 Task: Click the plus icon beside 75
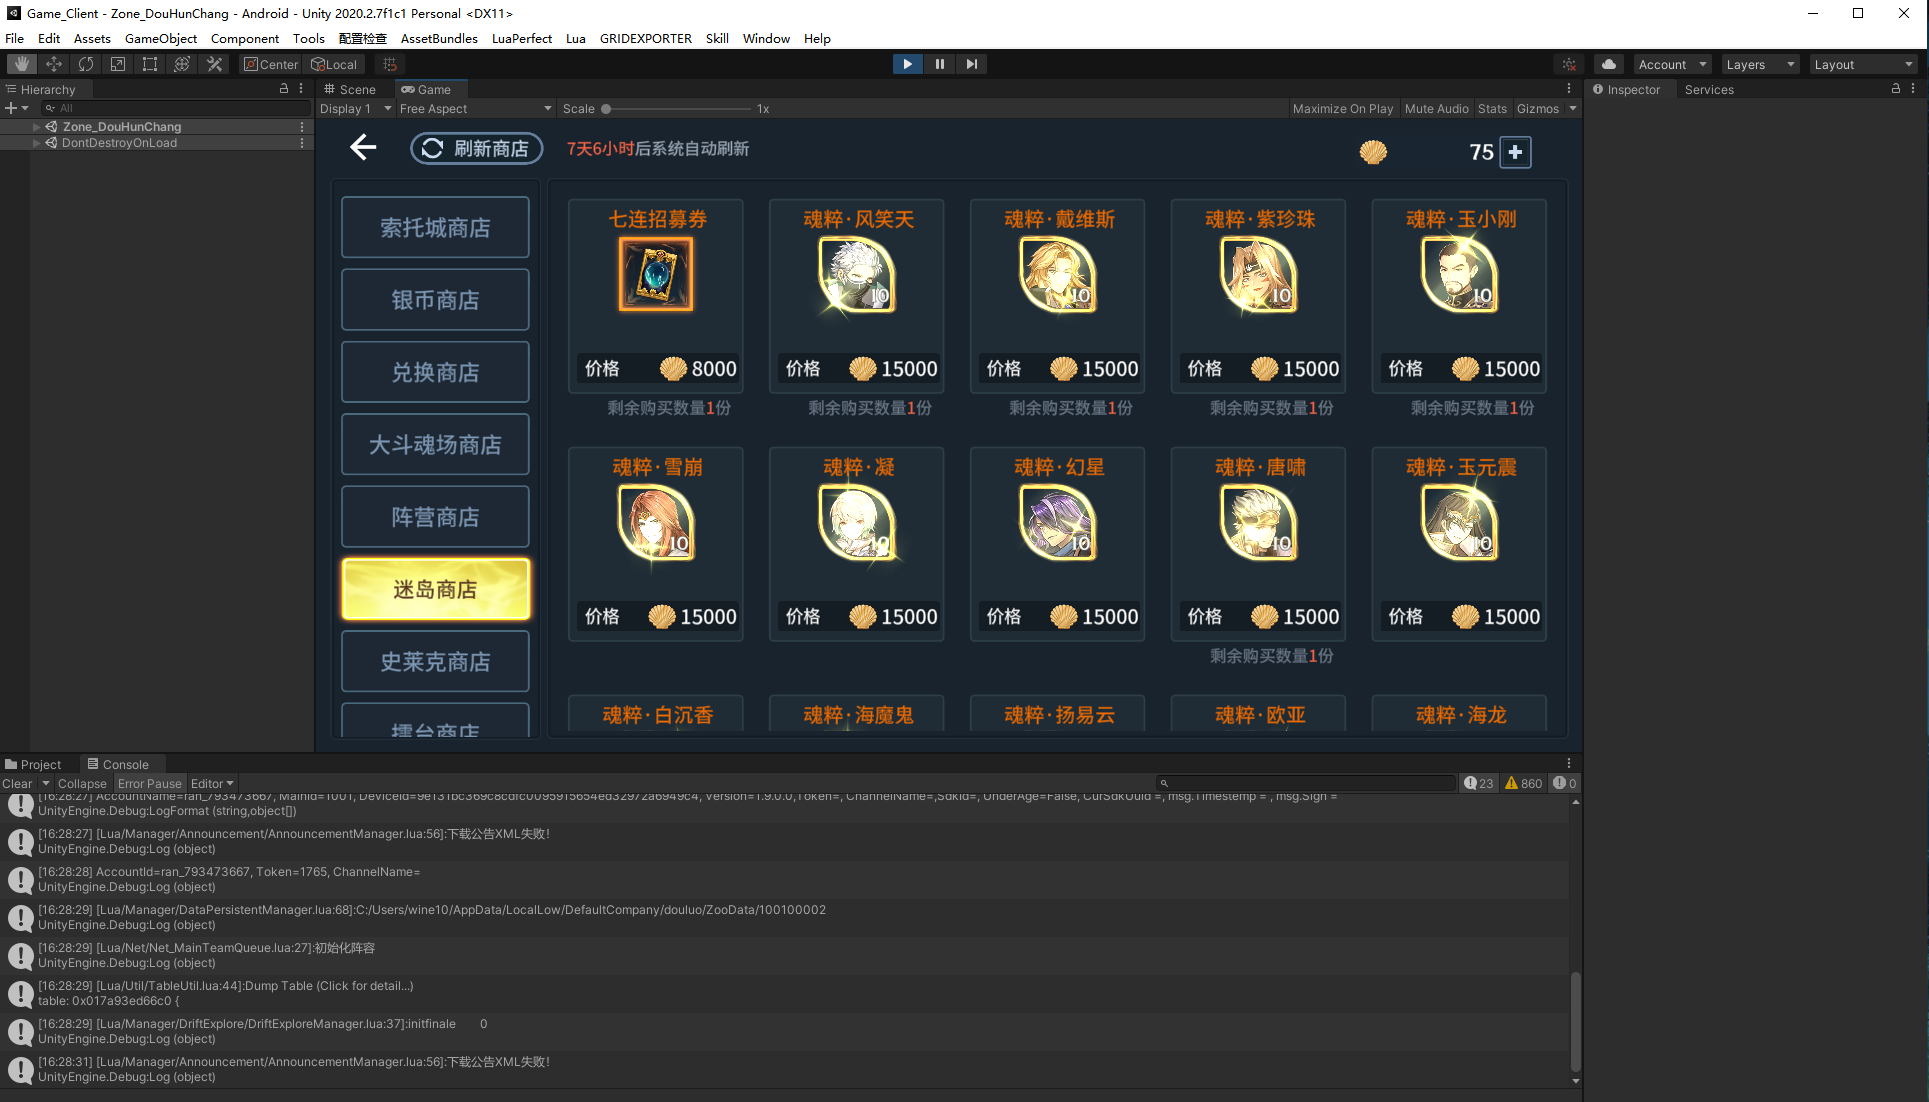pos(1515,152)
